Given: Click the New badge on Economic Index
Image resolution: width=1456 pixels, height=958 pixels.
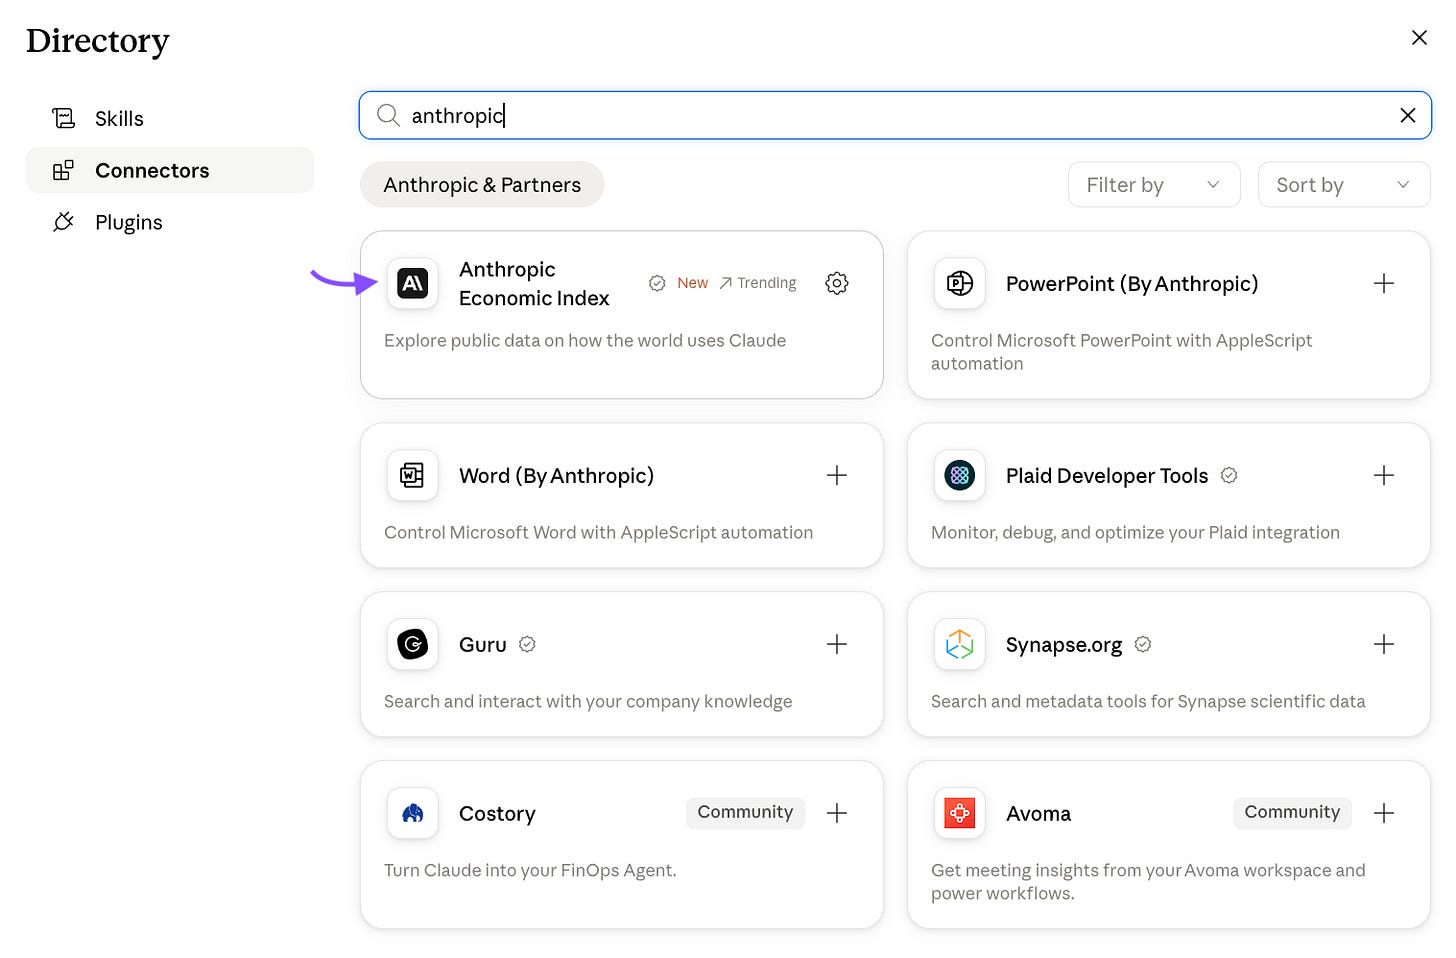Looking at the screenshot, I should (692, 283).
